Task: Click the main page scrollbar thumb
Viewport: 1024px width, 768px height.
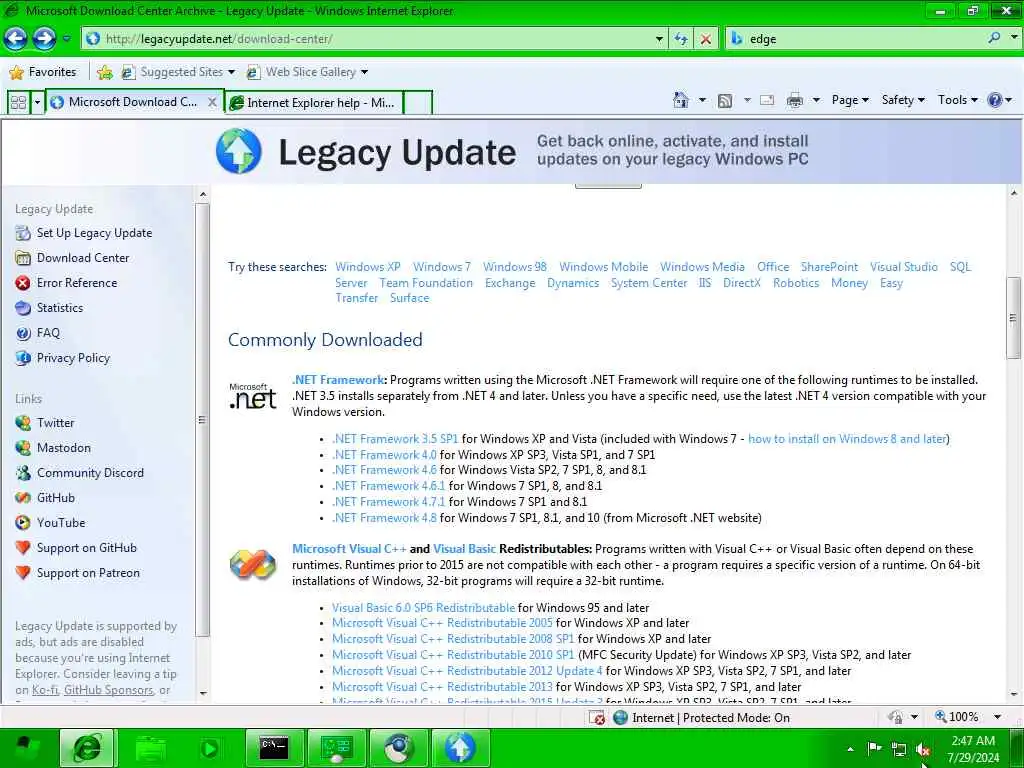Action: pyautogui.click(x=1013, y=318)
